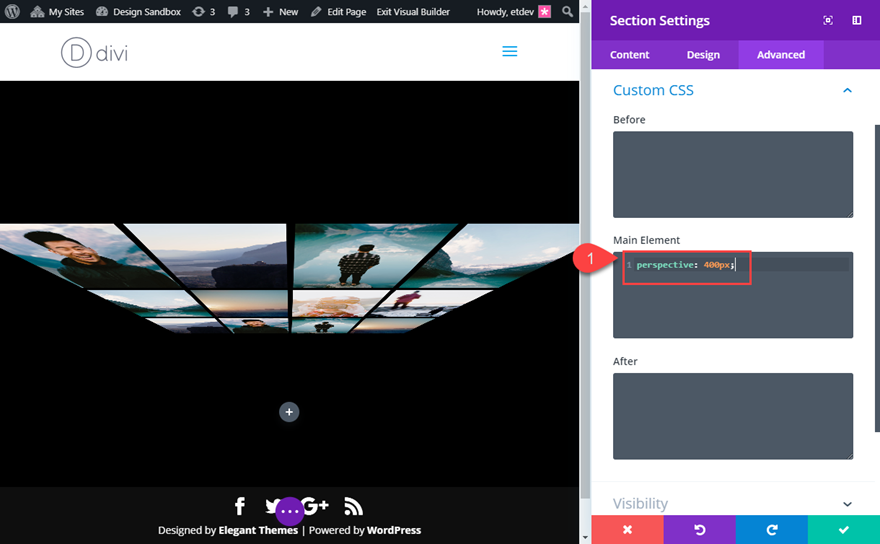The image size is (880, 544).
Task: Open the hamburger navigation menu
Action: pyautogui.click(x=510, y=52)
